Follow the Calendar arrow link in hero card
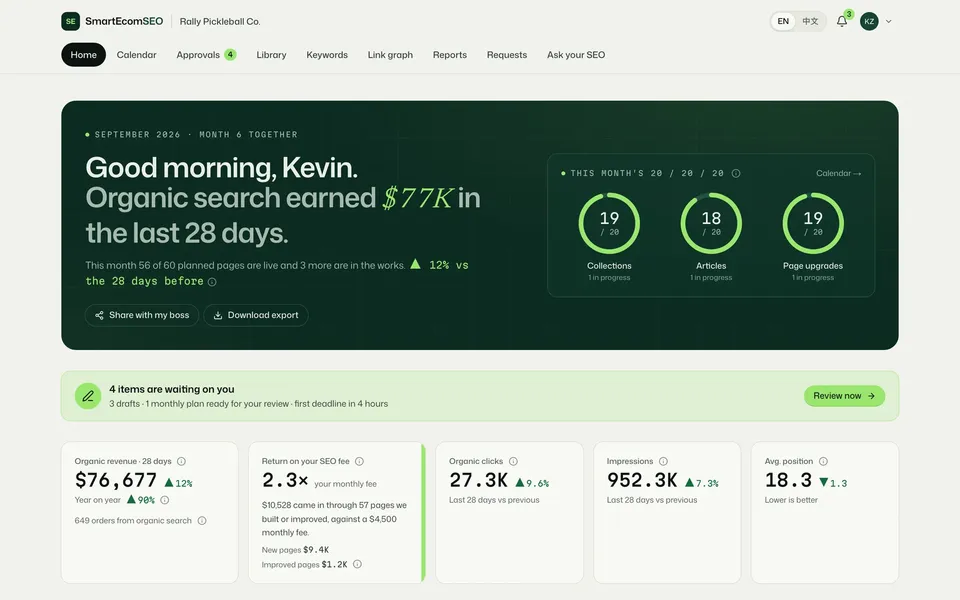 (x=838, y=173)
